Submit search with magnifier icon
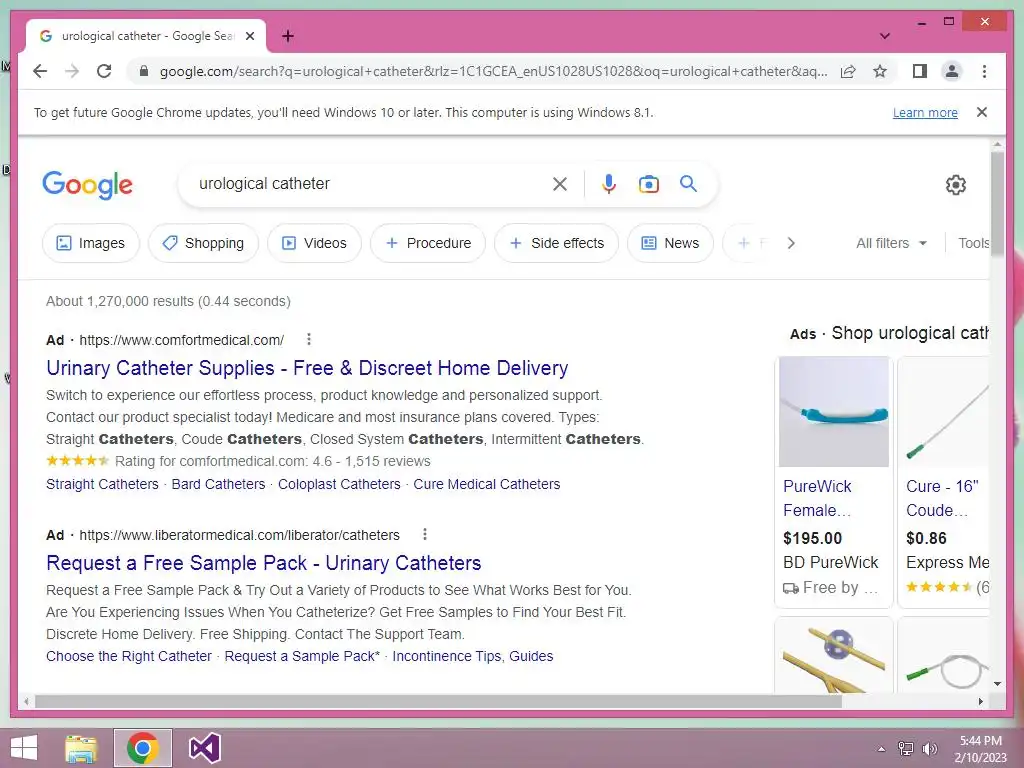 (x=688, y=184)
